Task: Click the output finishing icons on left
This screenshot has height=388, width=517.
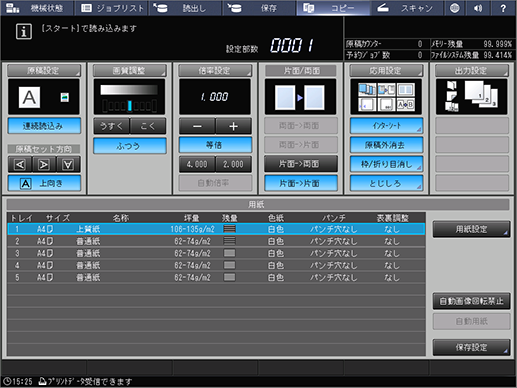Action: coord(452,96)
